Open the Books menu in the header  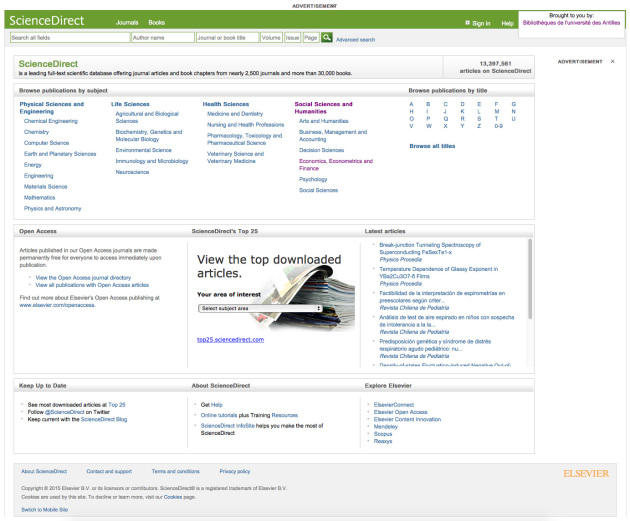(x=157, y=21)
